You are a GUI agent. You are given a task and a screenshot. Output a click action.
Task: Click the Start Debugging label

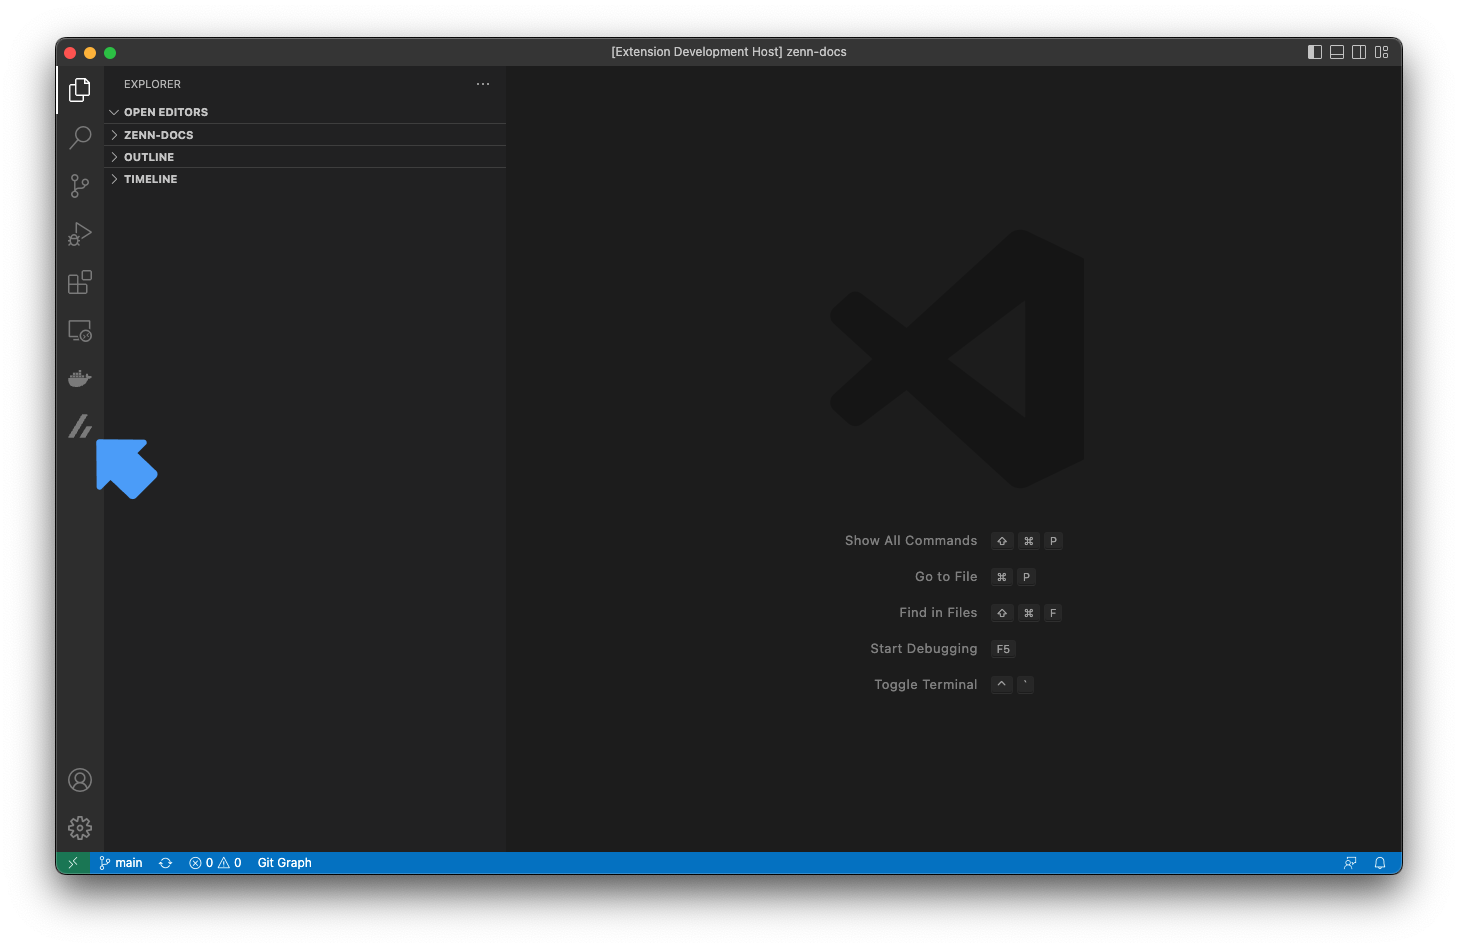[924, 649]
